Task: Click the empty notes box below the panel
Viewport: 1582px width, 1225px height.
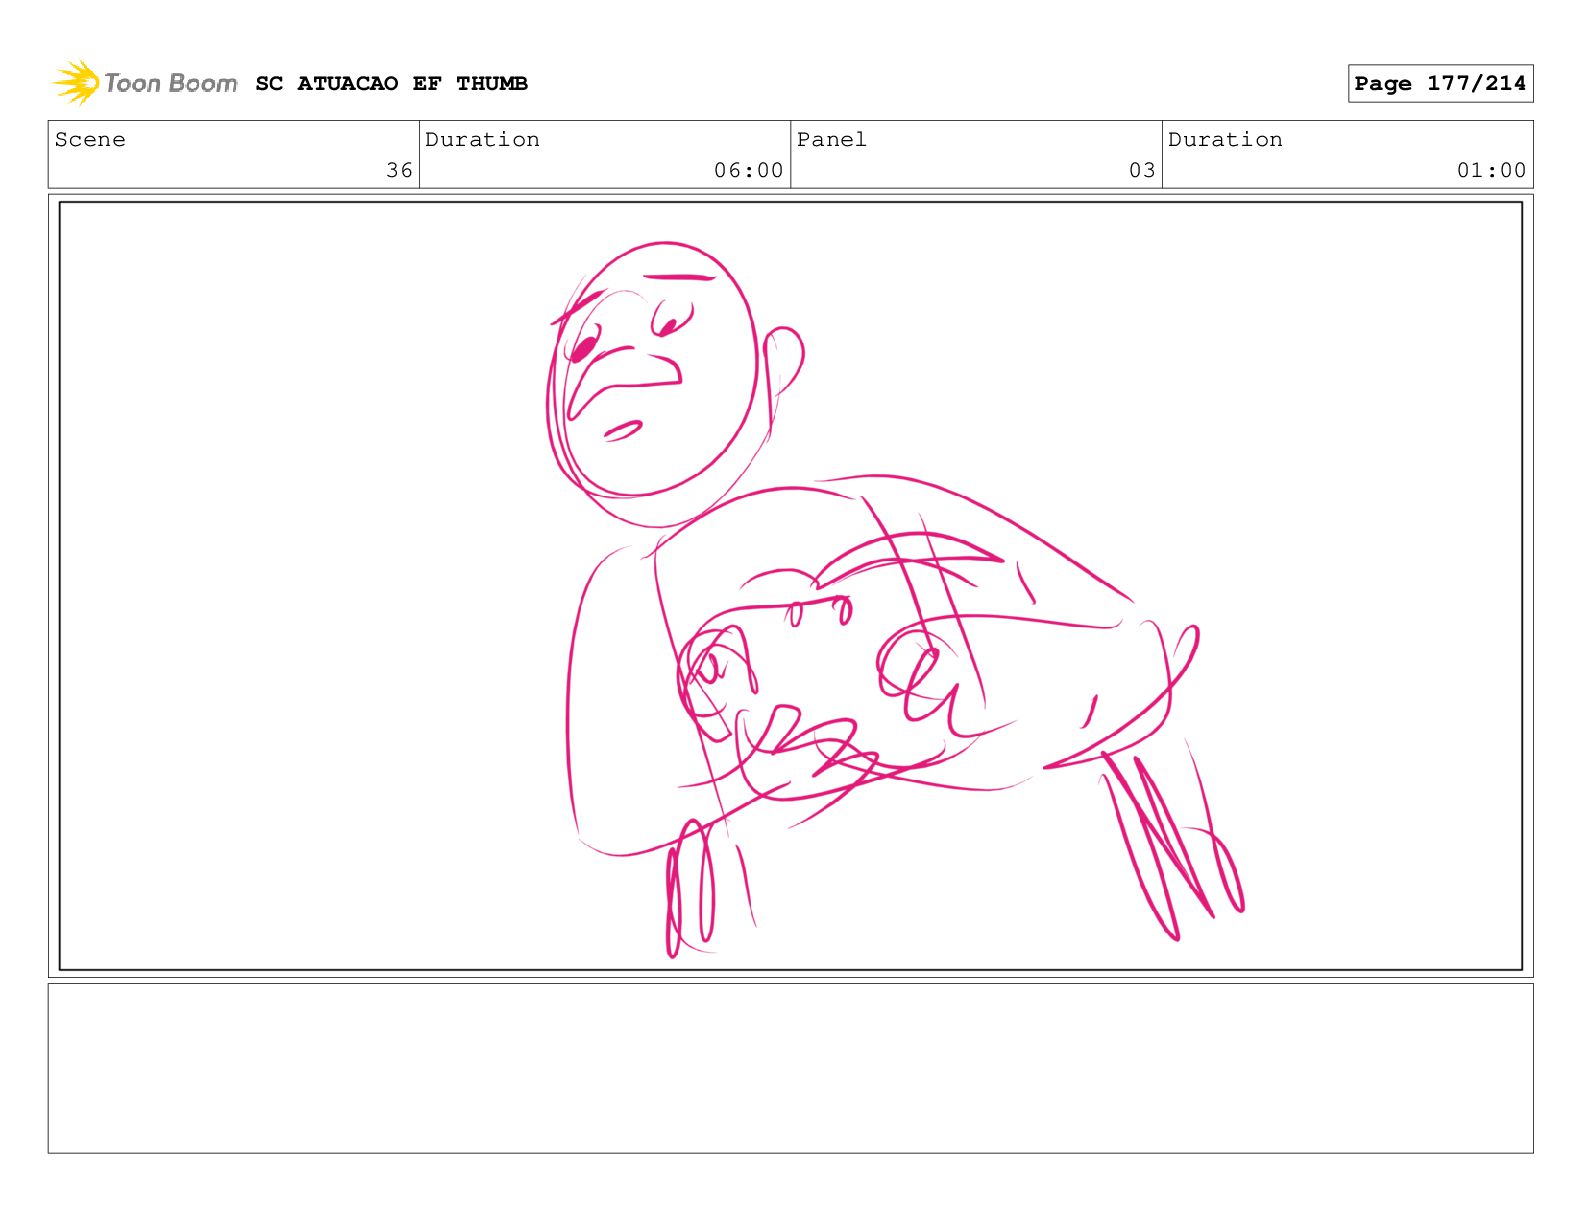Action: 790,1068
